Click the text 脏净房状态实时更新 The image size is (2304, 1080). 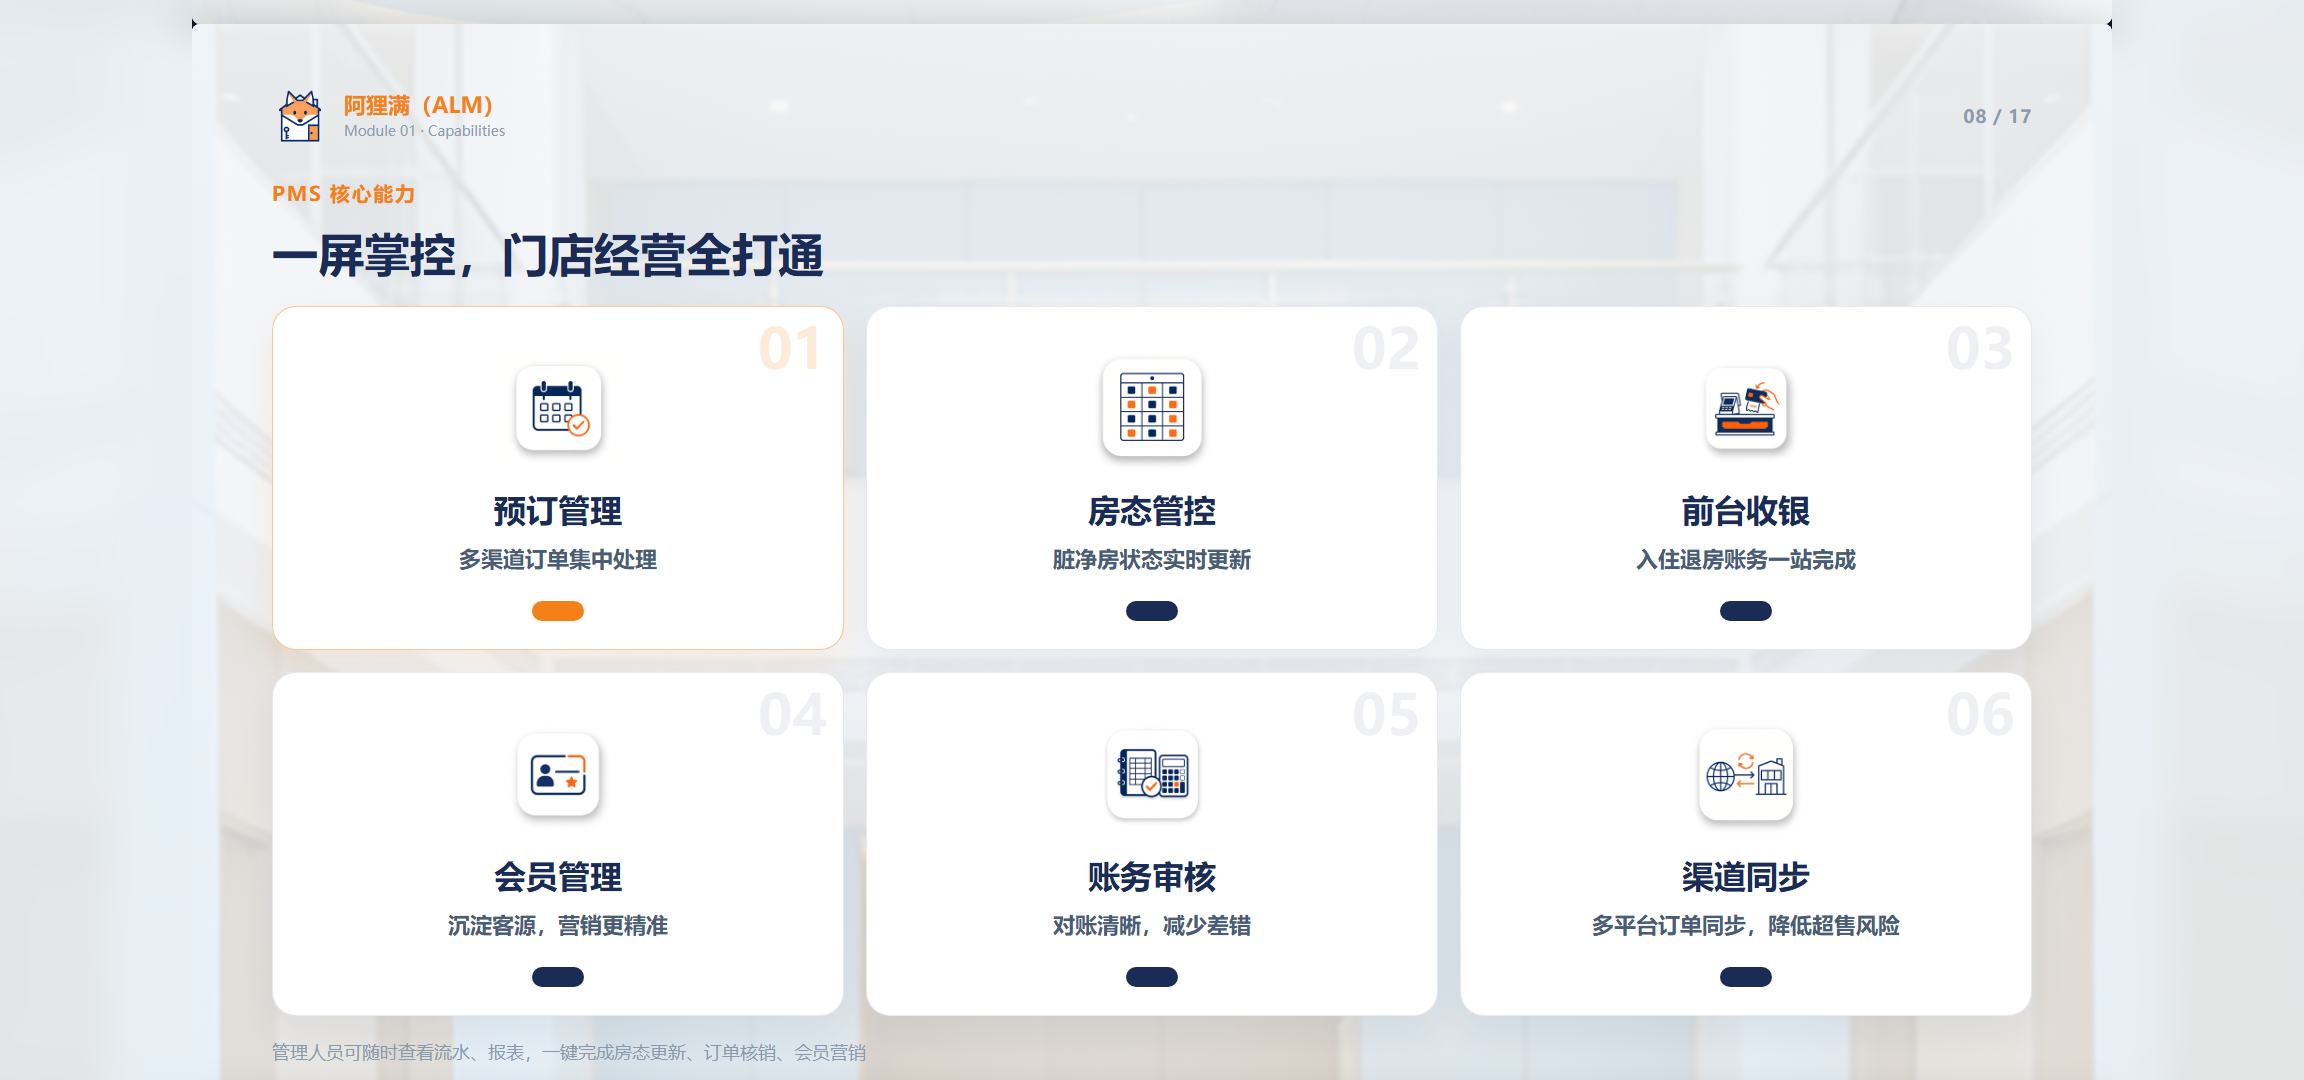point(1152,560)
